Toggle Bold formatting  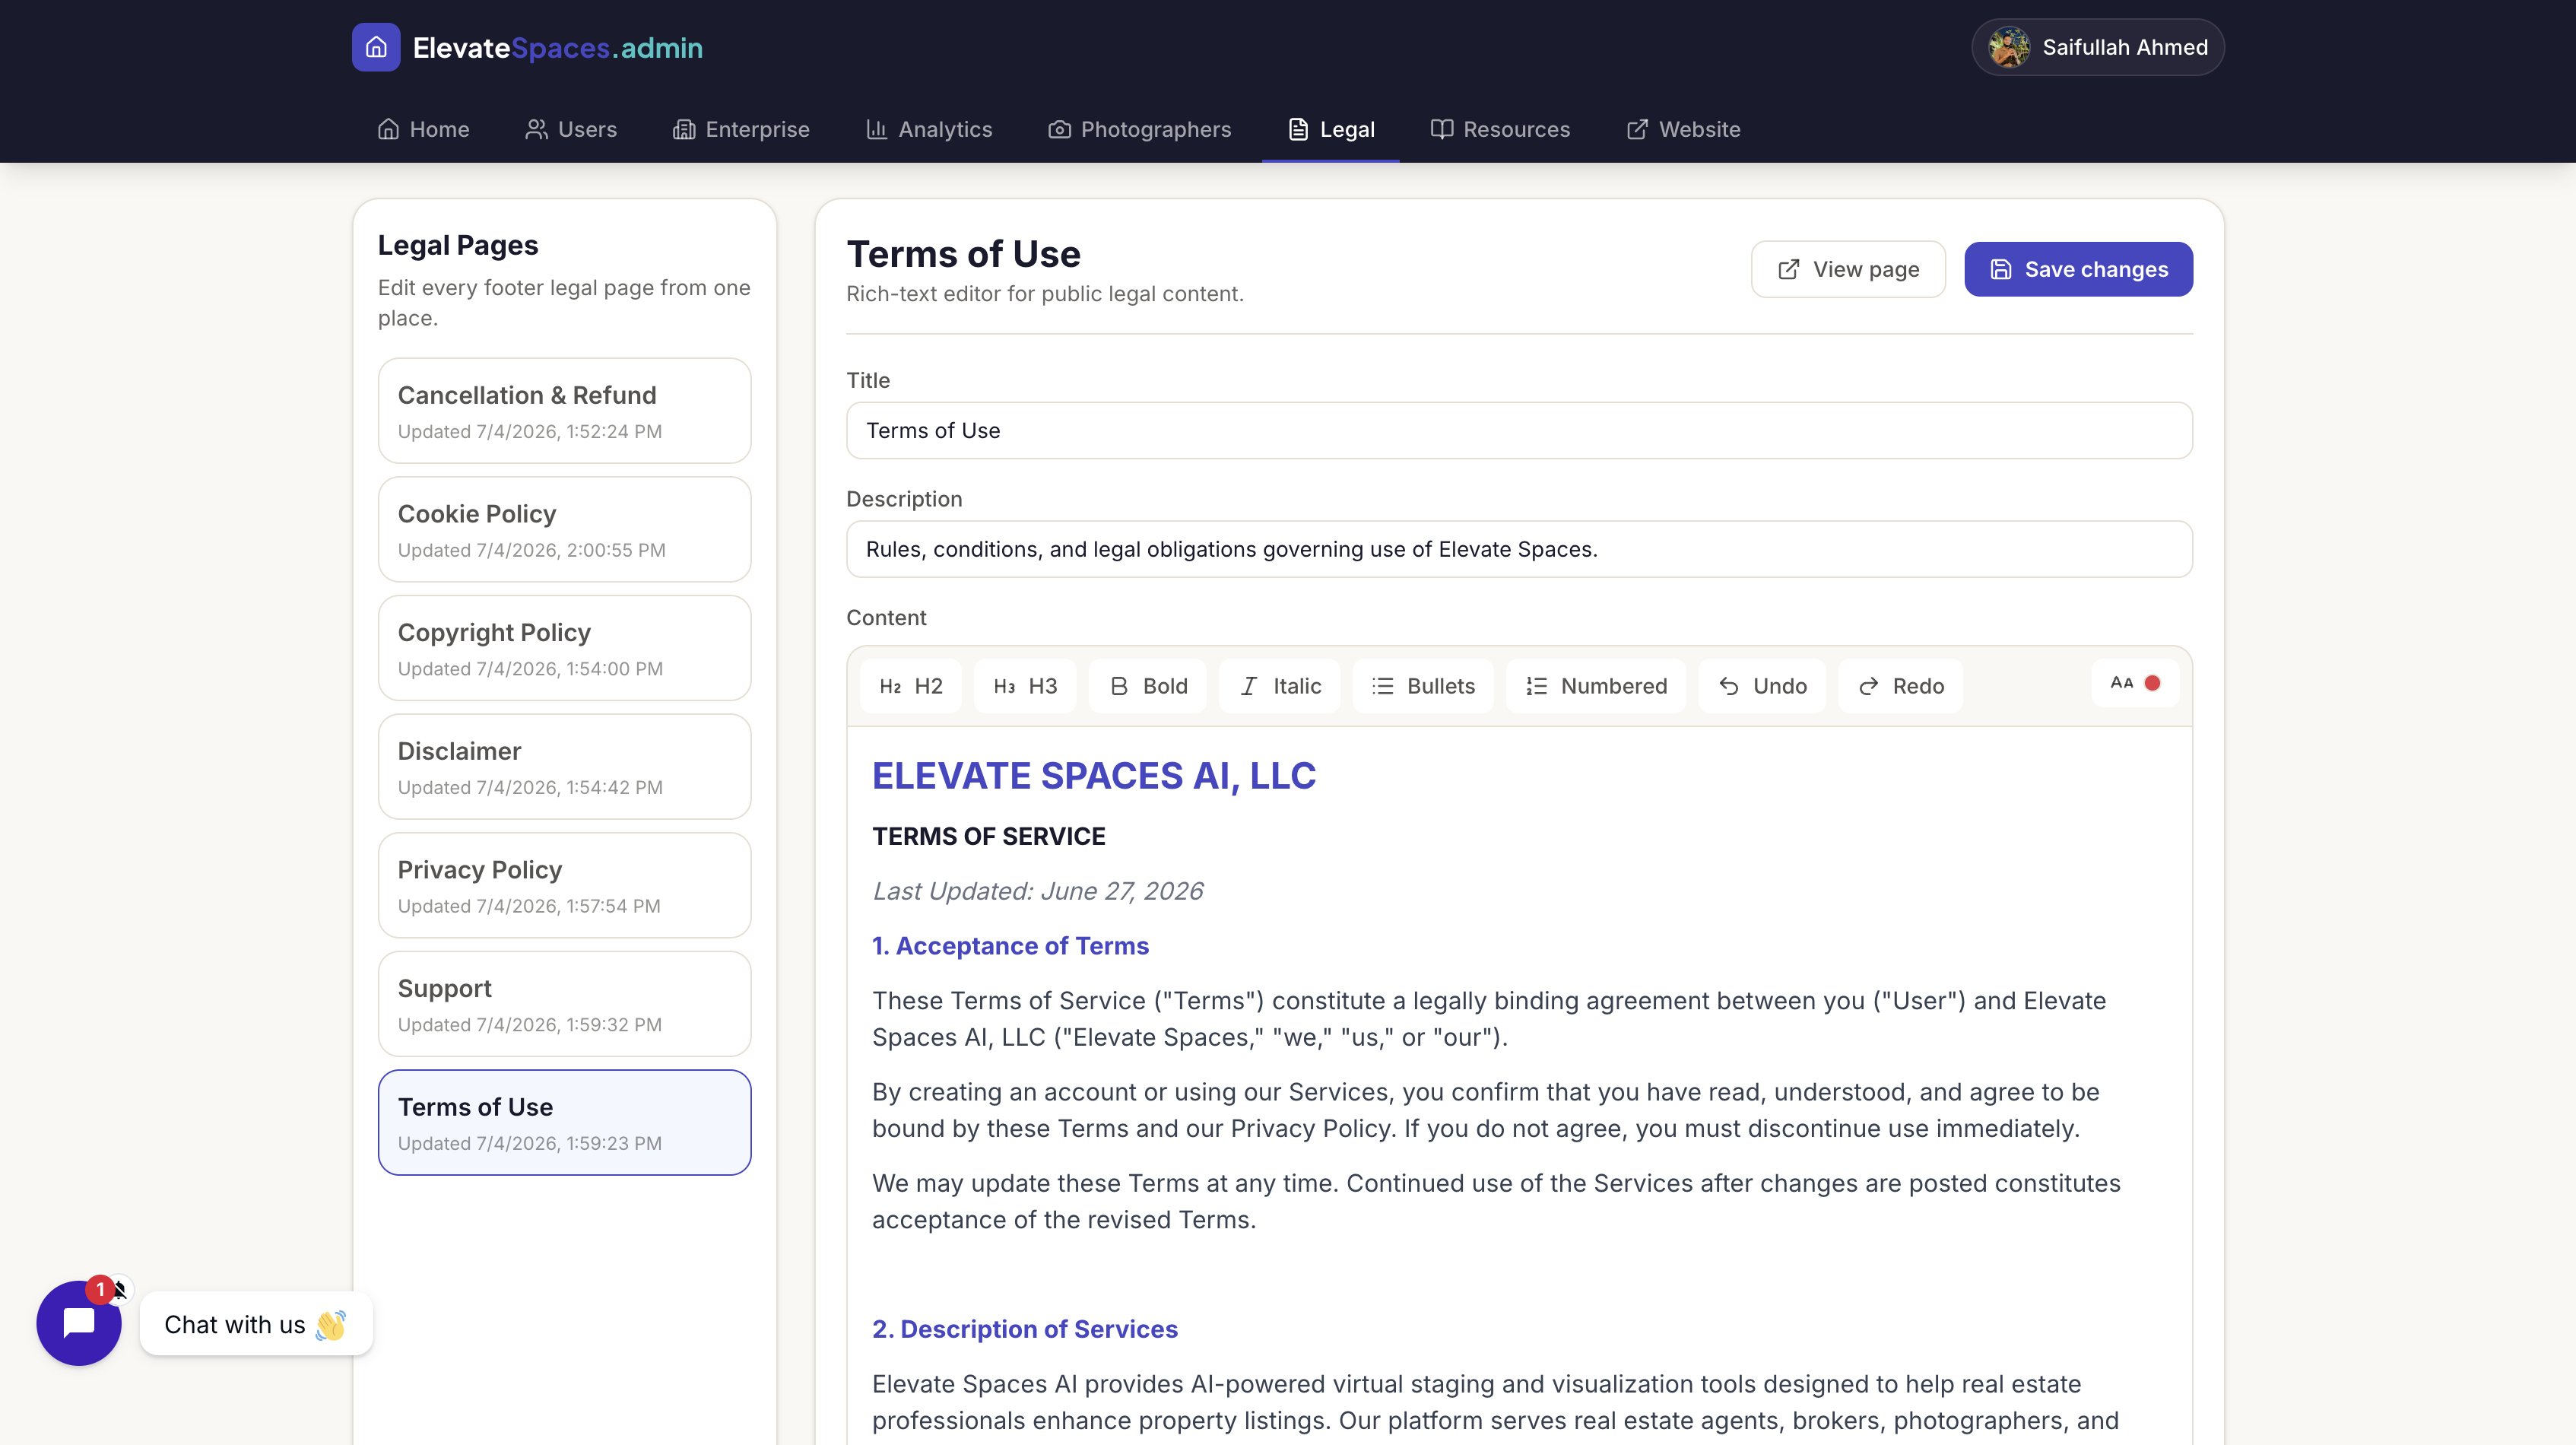tap(1148, 686)
